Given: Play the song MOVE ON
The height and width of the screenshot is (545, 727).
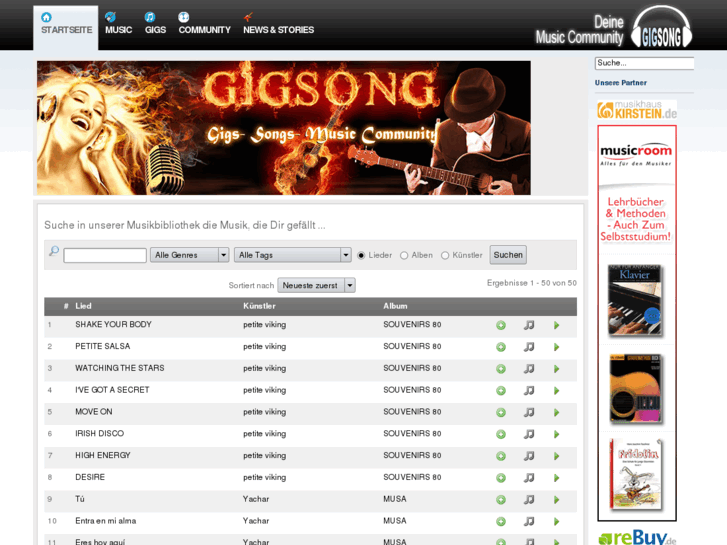Looking at the screenshot, I should tap(556, 412).
